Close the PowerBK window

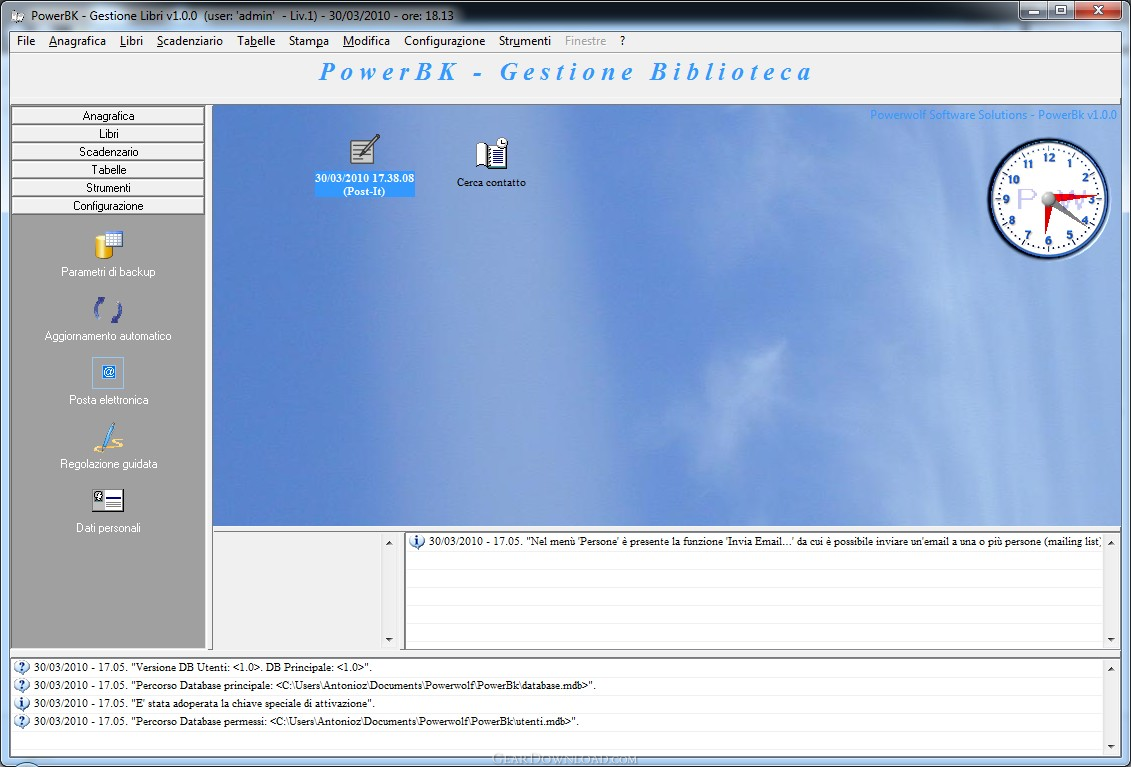click(1099, 11)
